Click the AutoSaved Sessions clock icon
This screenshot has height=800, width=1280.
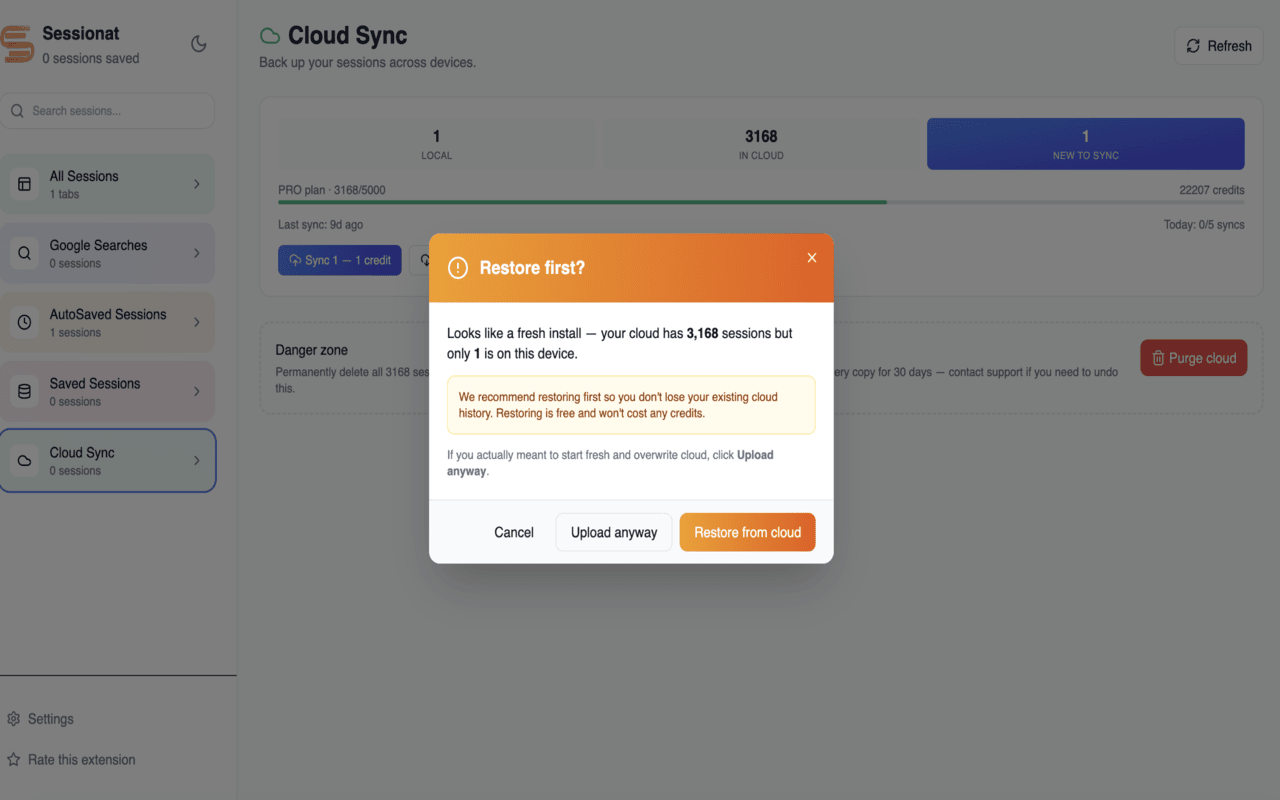[x=25, y=322]
